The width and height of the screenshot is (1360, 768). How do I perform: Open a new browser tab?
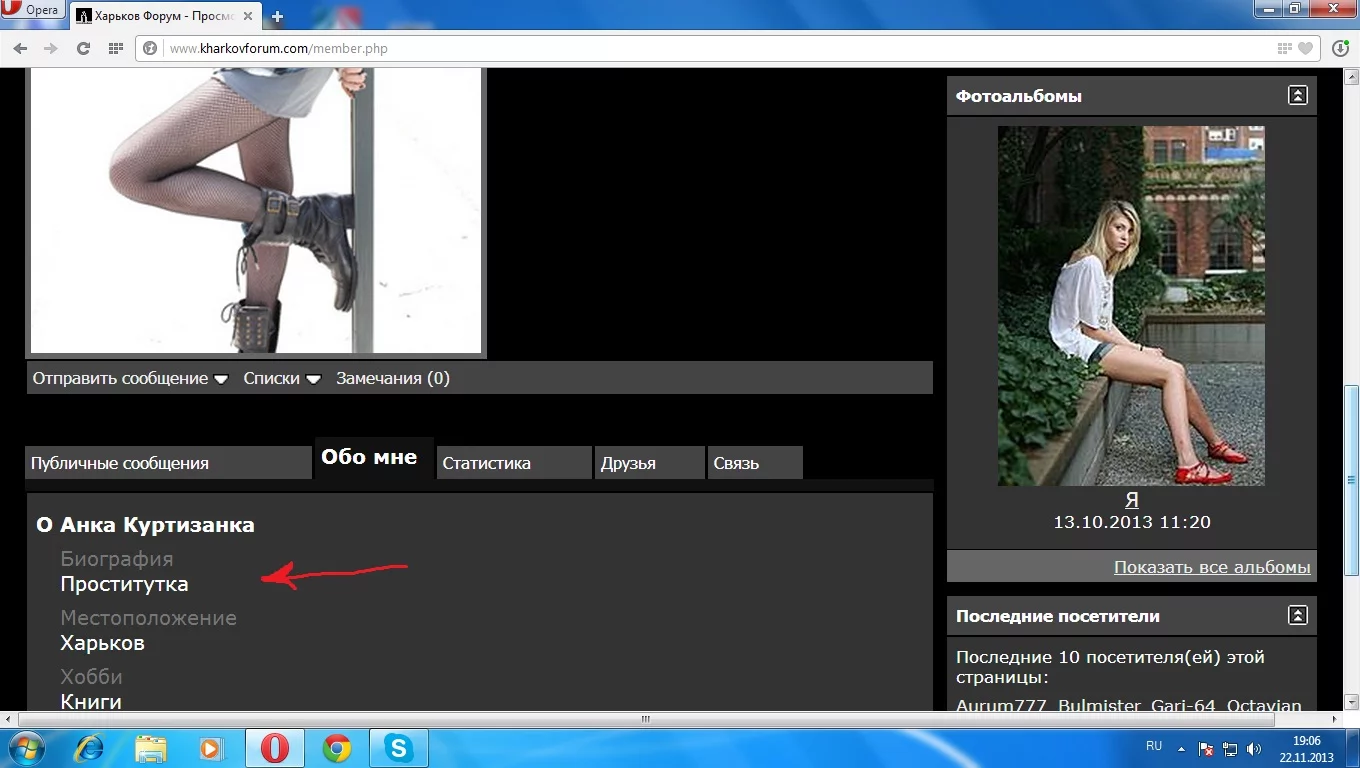coord(277,16)
